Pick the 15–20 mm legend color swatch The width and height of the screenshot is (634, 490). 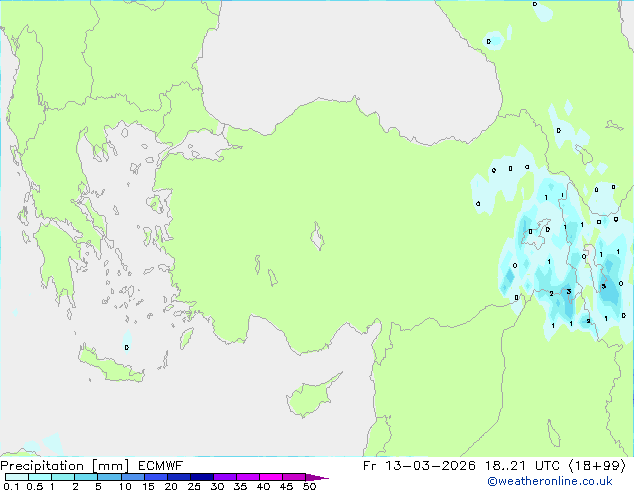point(155,477)
